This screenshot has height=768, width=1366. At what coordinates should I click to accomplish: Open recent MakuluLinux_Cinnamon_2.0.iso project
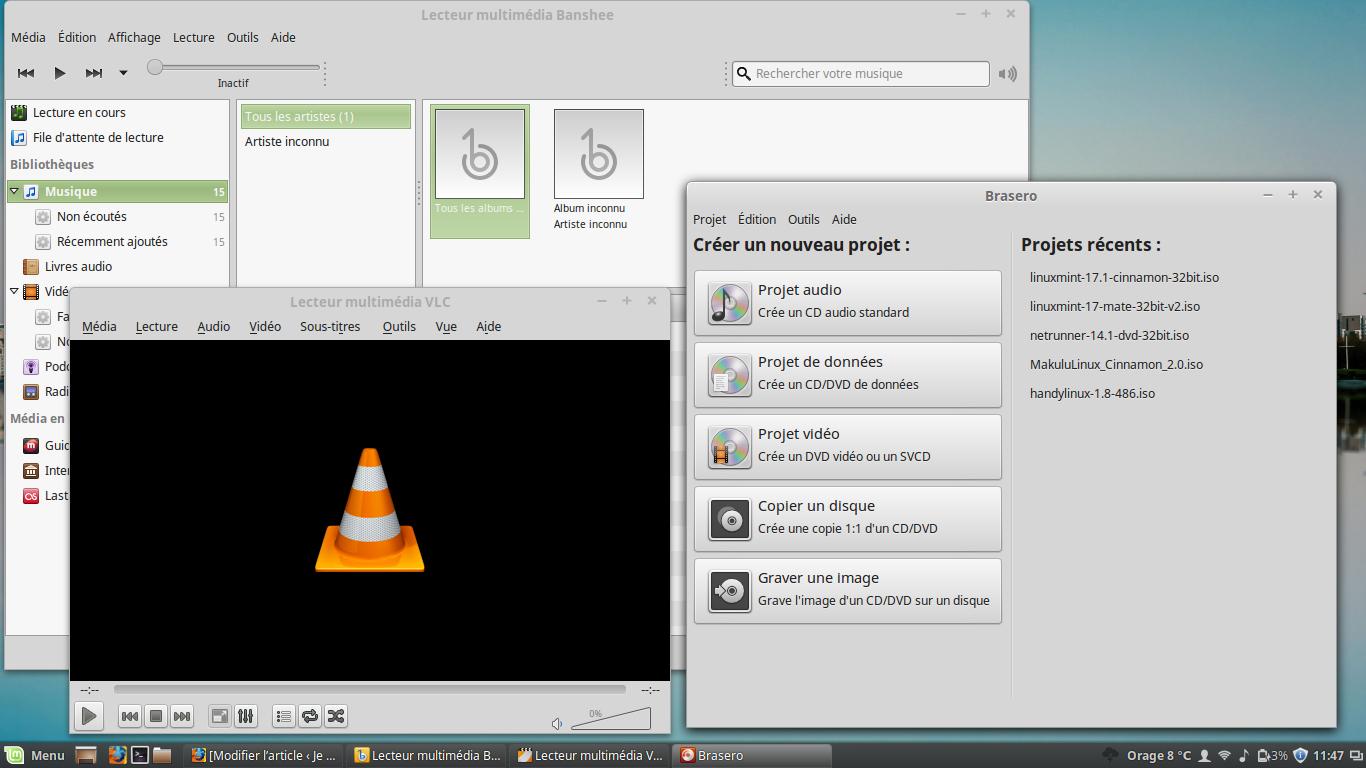pos(1116,364)
